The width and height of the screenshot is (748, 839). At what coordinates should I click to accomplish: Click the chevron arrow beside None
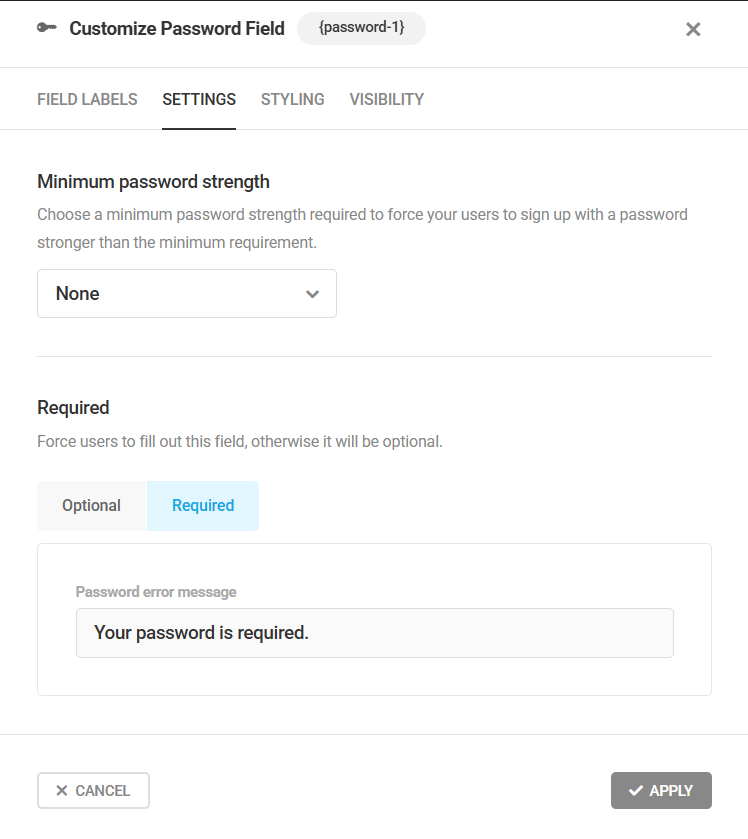point(312,294)
